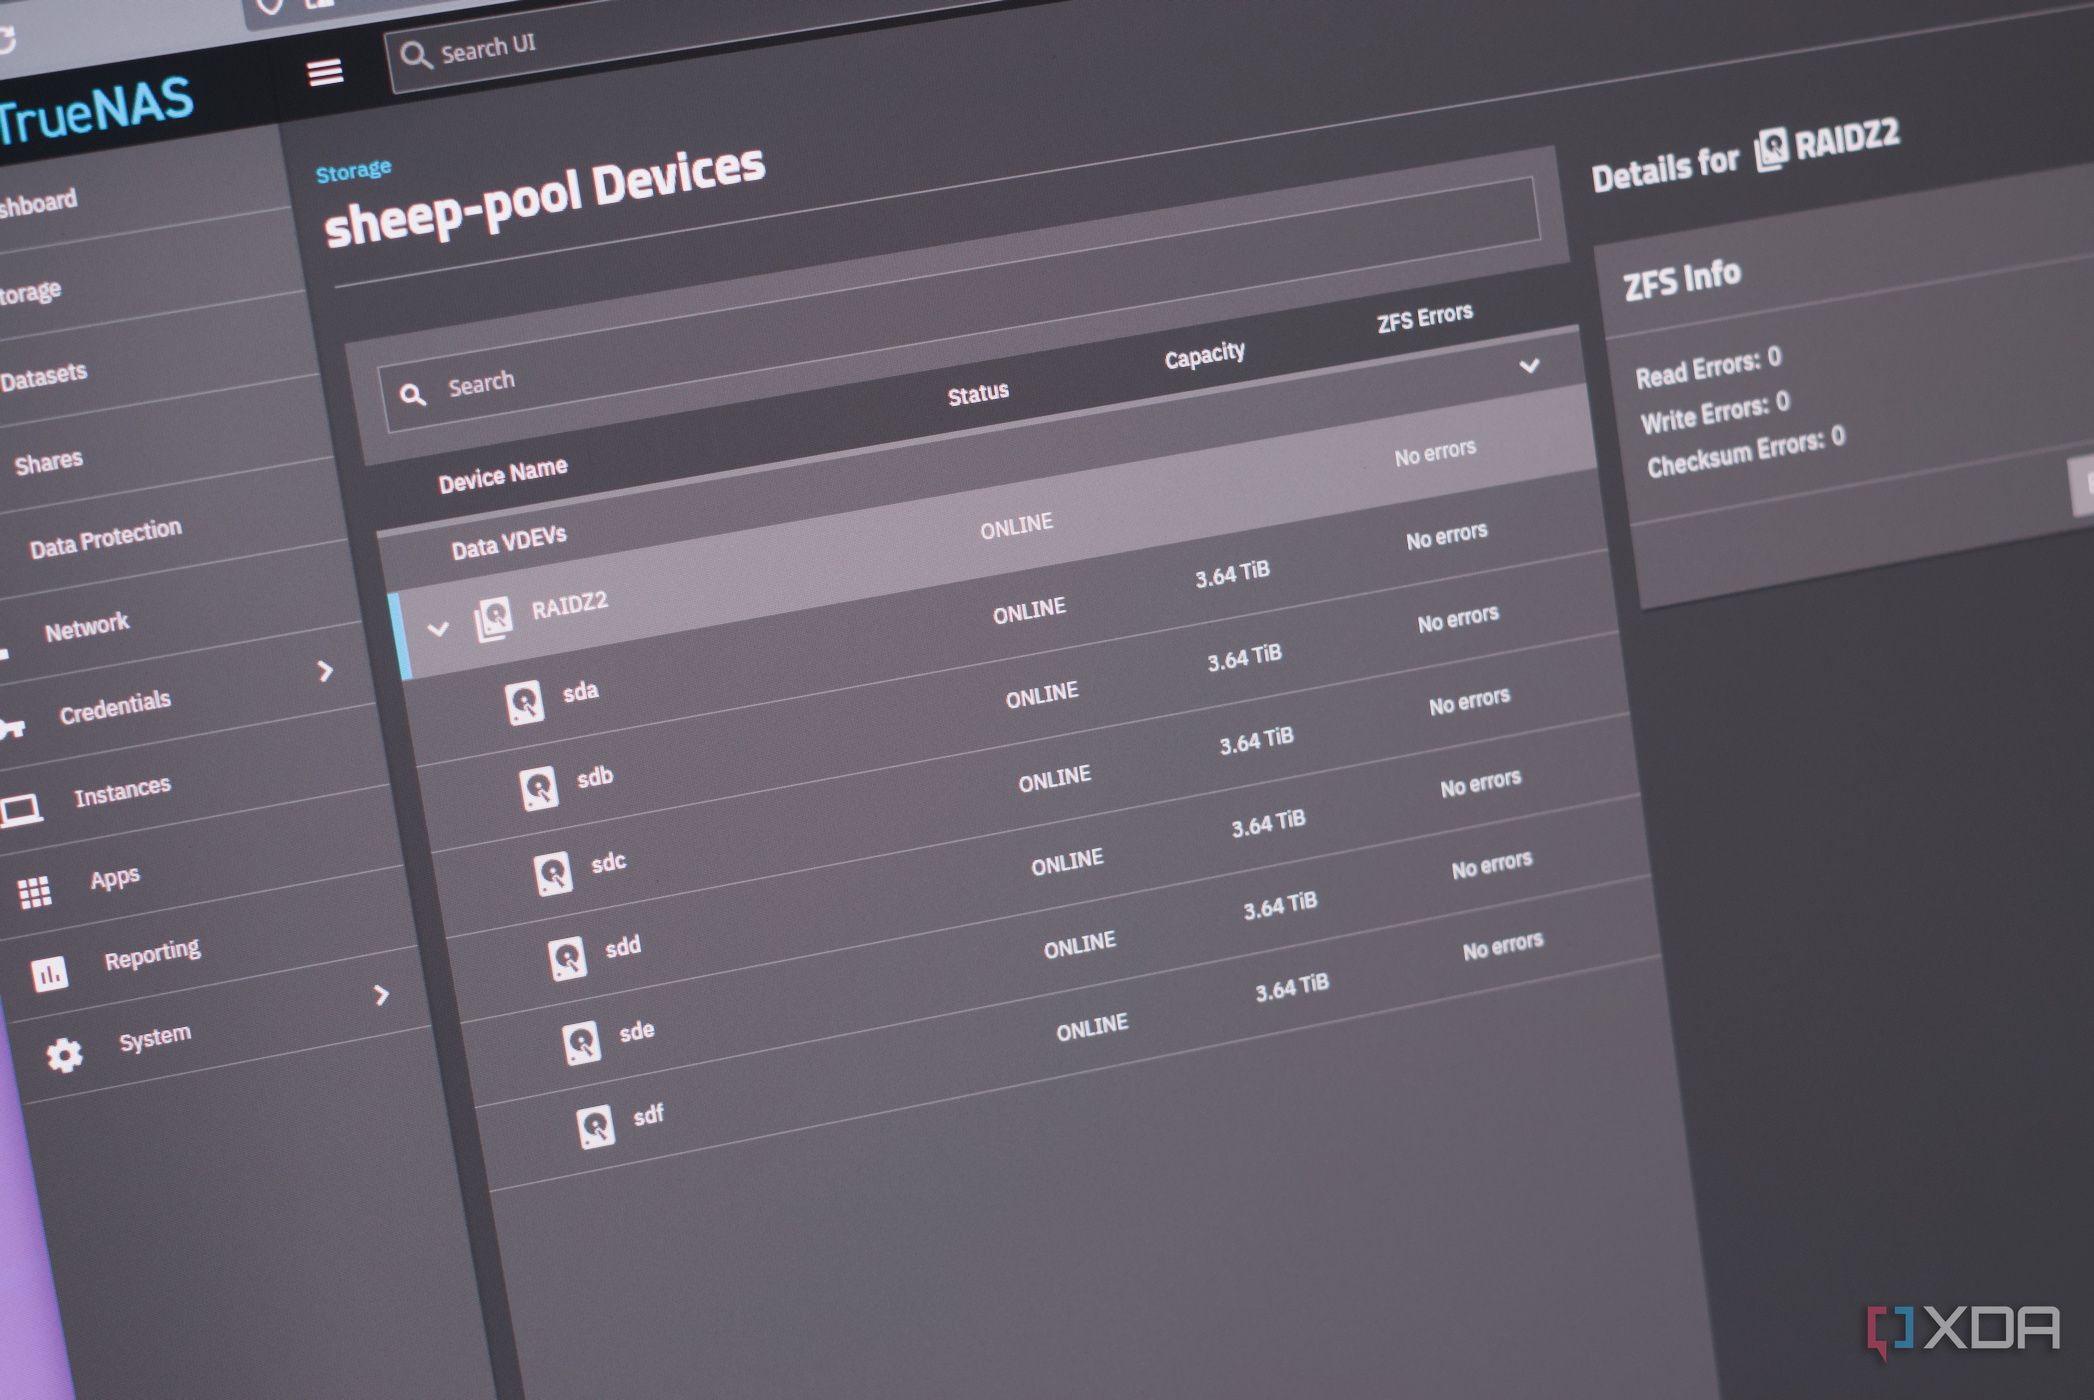Collapse the RAIDZ2 vdev row

tap(438, 629)
